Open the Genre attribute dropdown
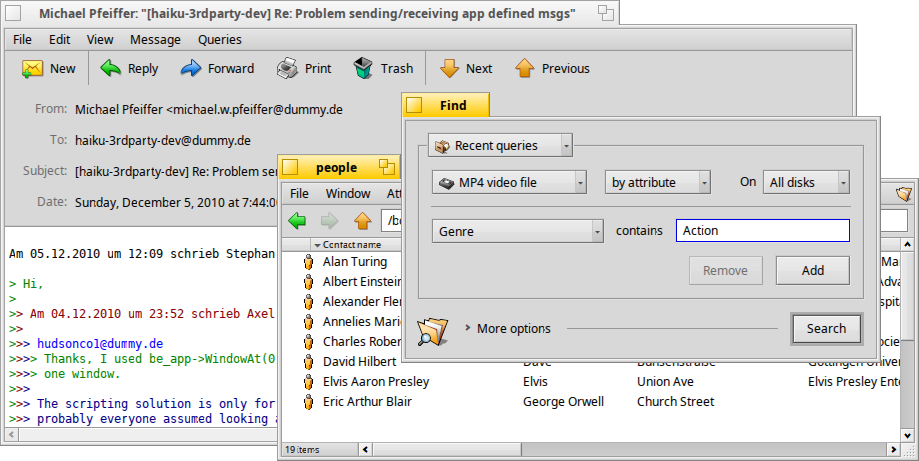 click(x=518, y=231)
